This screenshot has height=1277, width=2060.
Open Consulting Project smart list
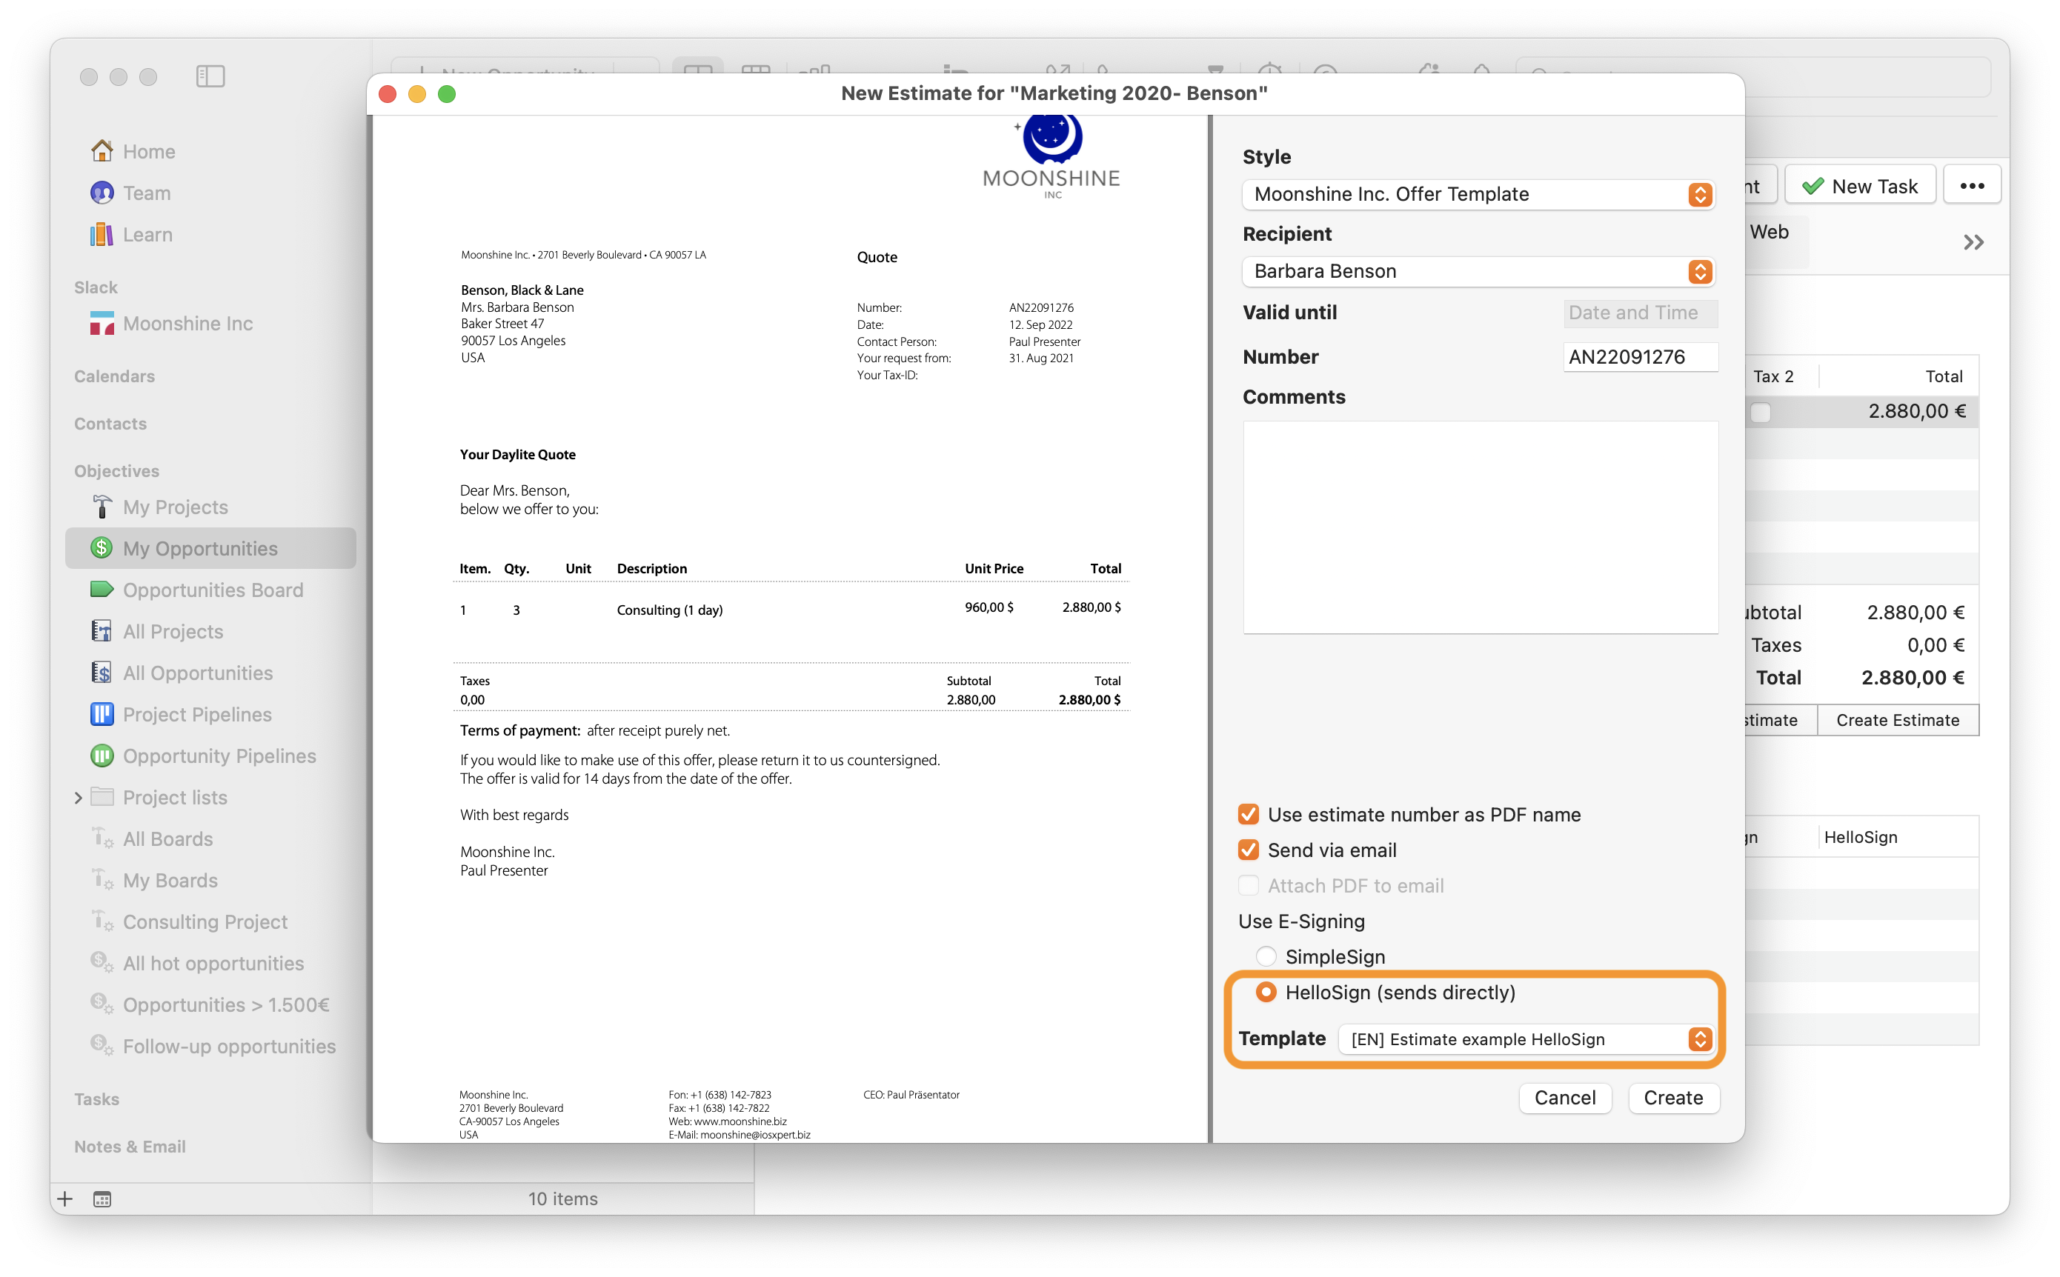(x=205, y=922)
